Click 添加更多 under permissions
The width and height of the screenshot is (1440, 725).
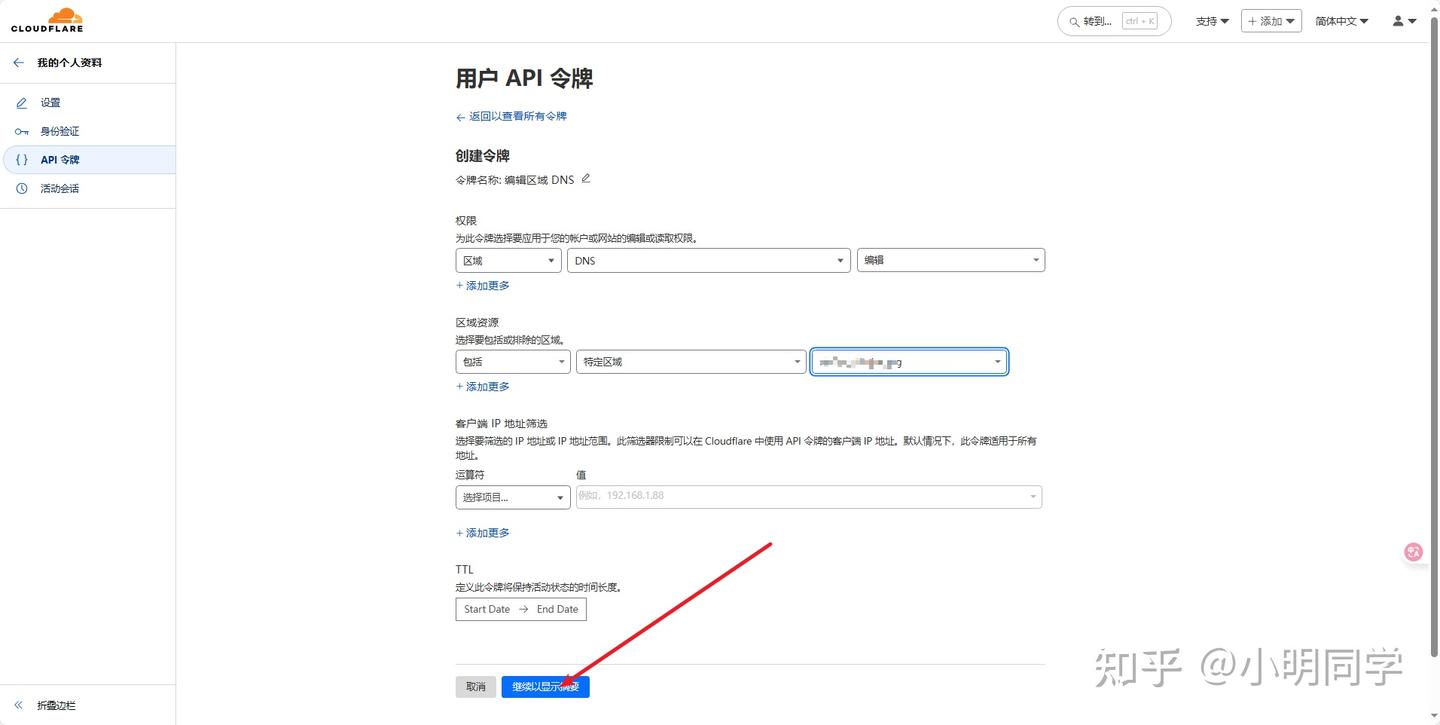click(483, 285)
